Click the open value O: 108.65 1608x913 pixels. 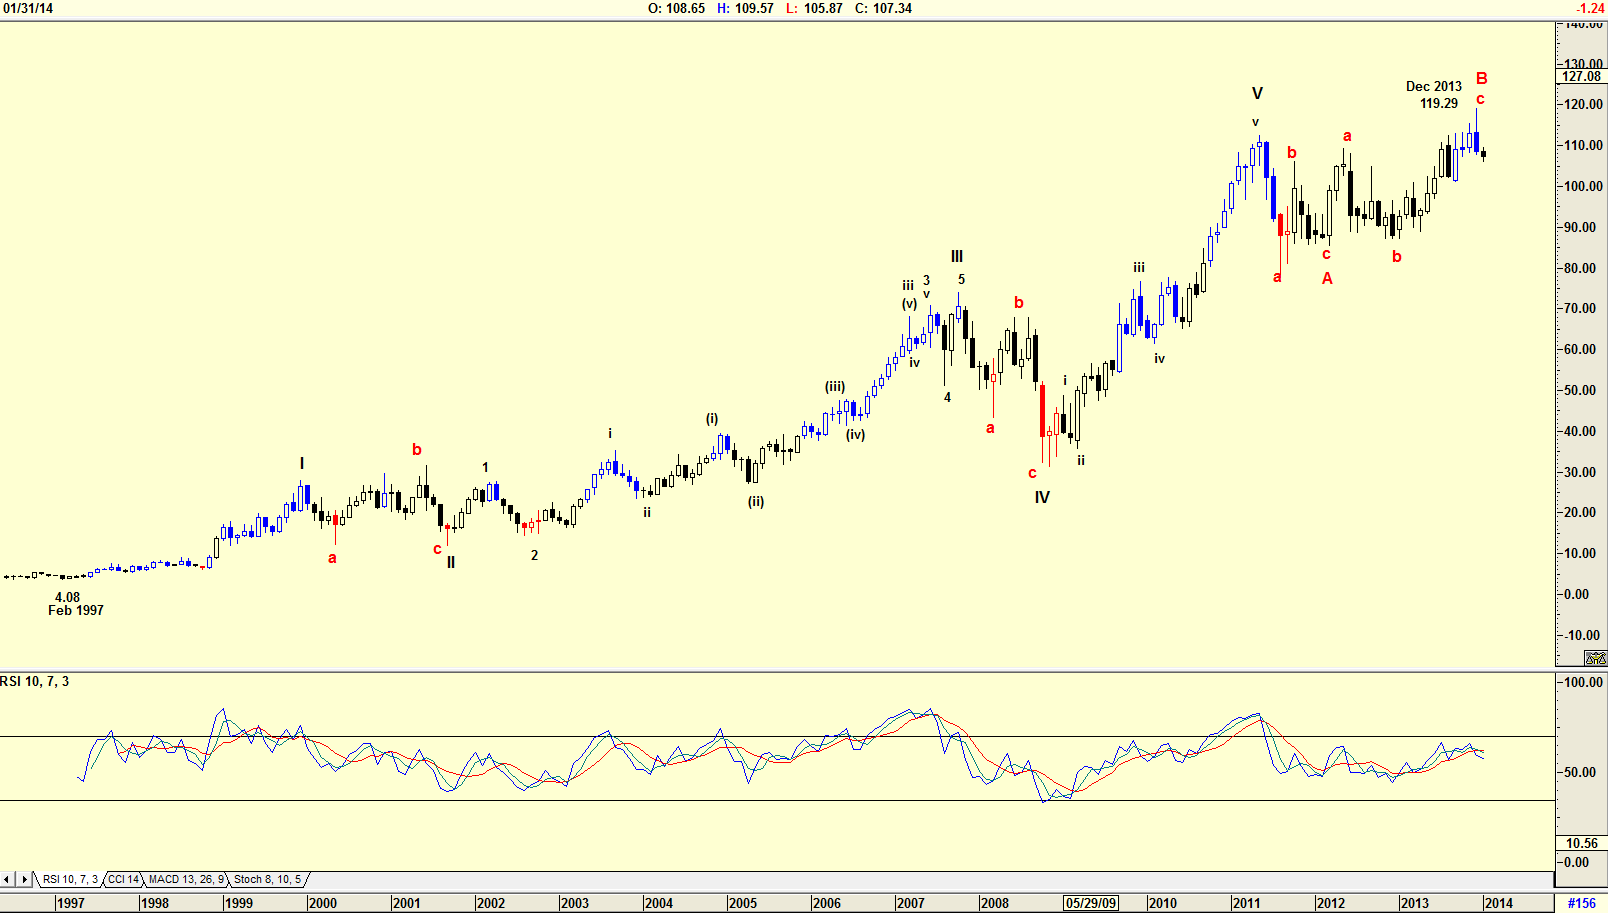pos(676,8)
